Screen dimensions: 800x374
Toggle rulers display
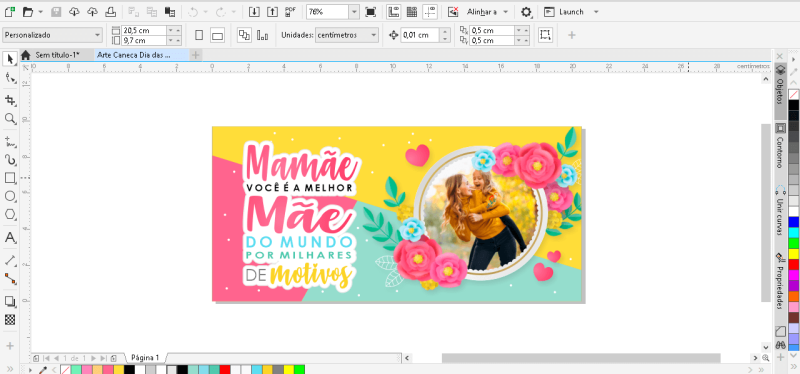pyautogui.click(x=393, y=11)
